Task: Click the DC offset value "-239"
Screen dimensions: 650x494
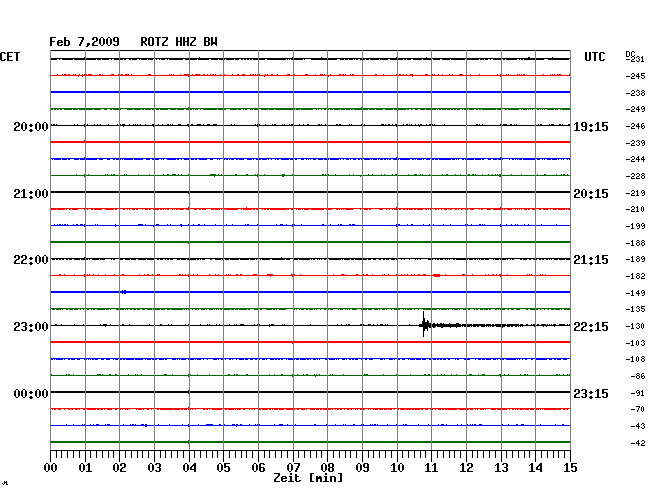Action: click(635, 143)
